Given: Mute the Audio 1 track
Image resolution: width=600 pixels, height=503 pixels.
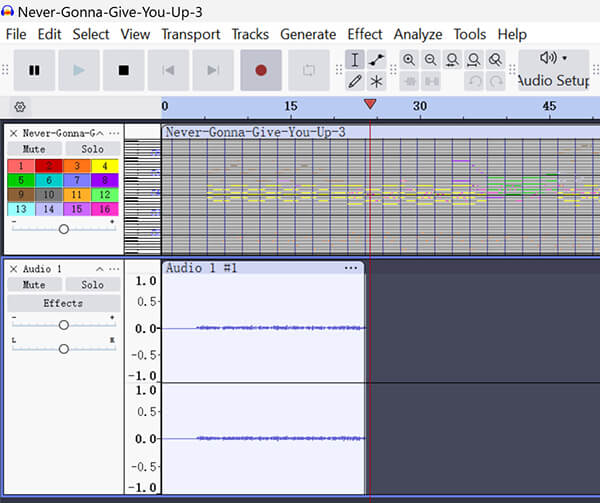Looking at the screenshot, I should [34, 285].
